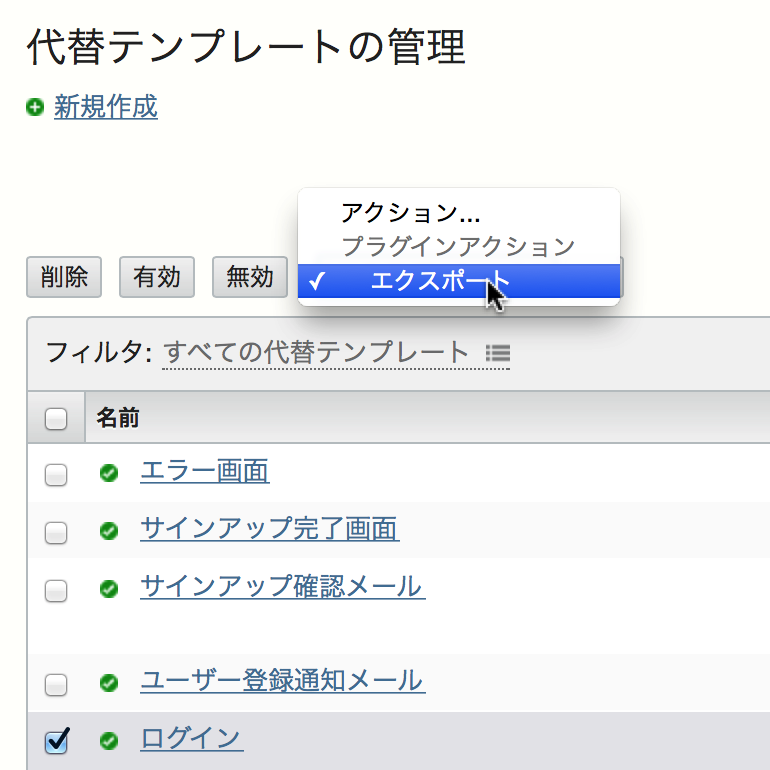Click green status icon beside サインアップ確認メール
Image resolution: width=770 pixels, height=770 pixels.
coord(109,589)
